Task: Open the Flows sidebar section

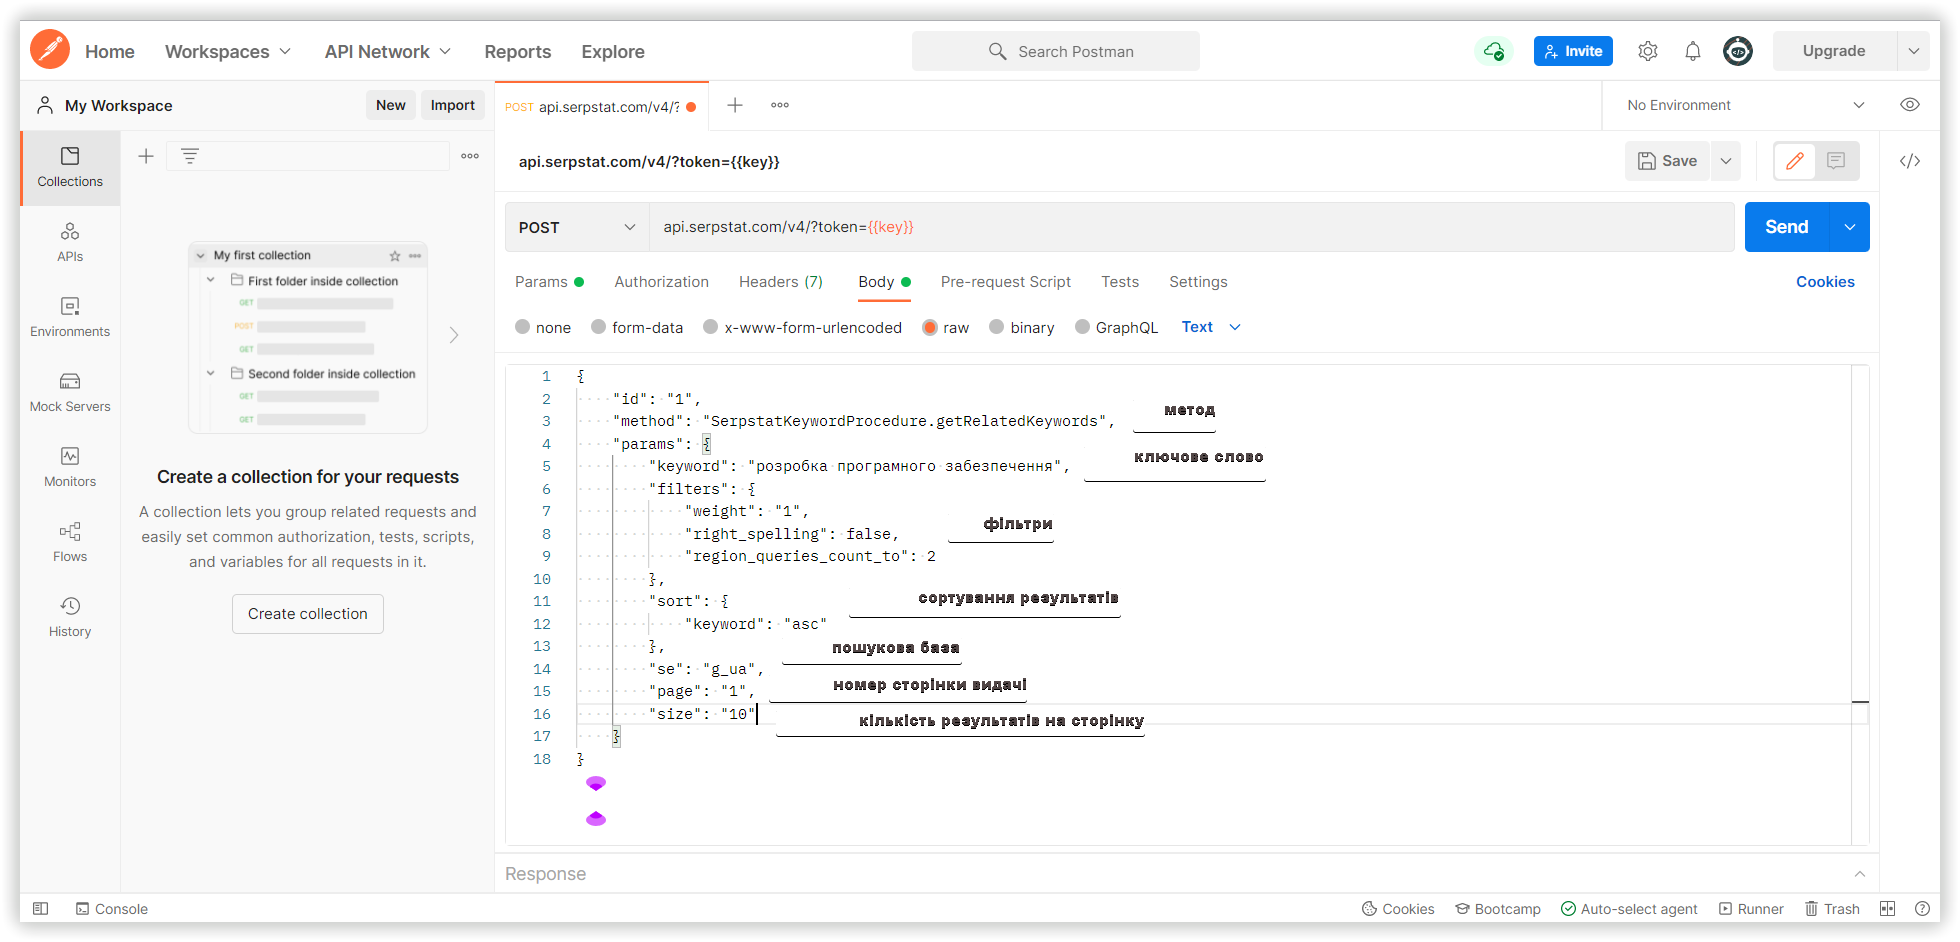Action: (x=70, y=542)
